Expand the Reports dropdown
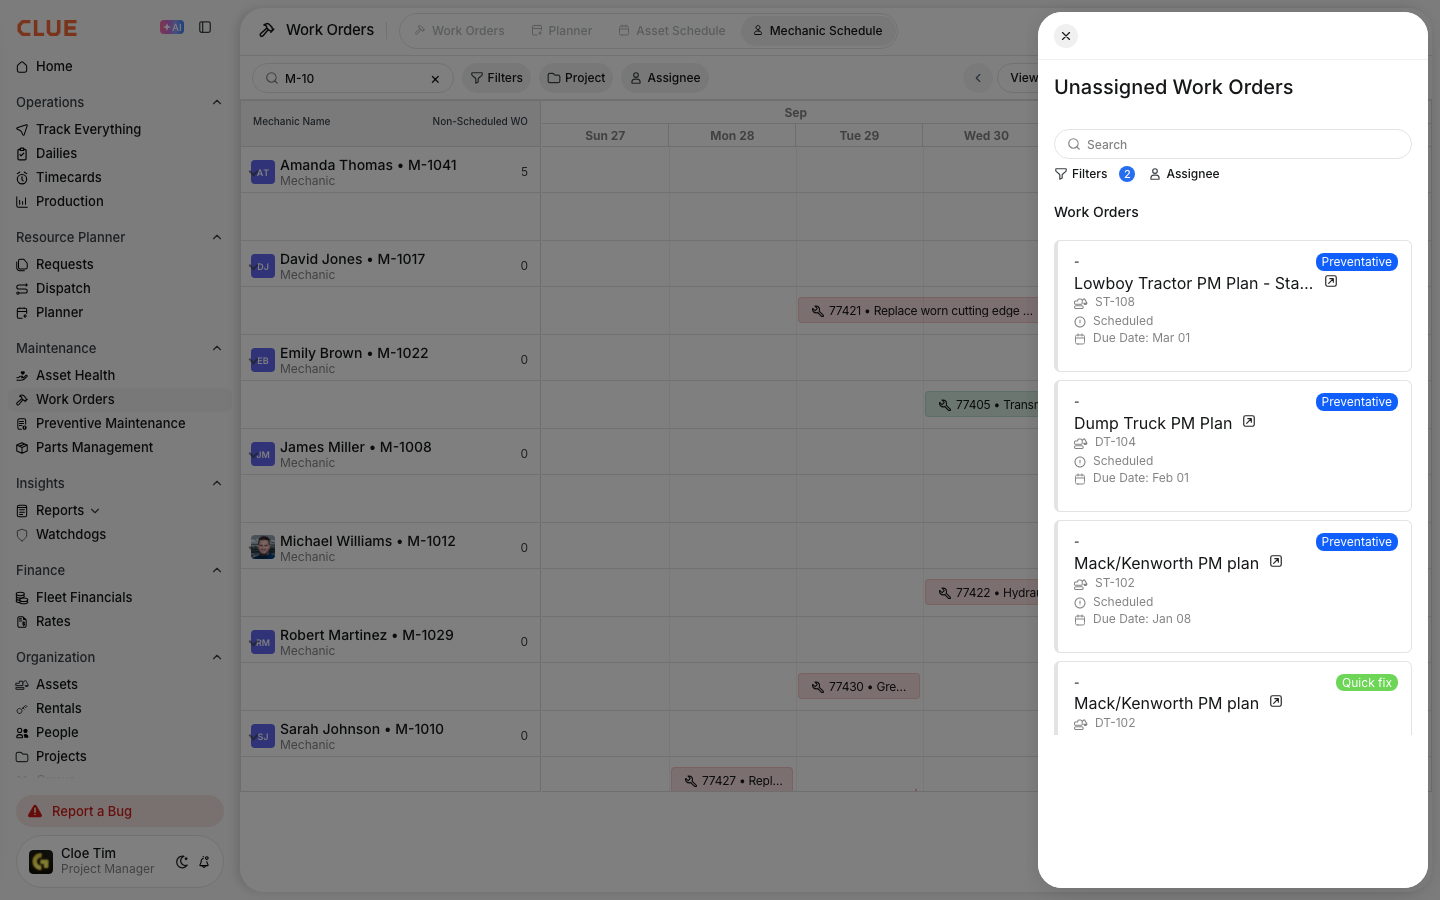Image resolution: width=1440 pixels, height=900 pixels. point(95,511)
